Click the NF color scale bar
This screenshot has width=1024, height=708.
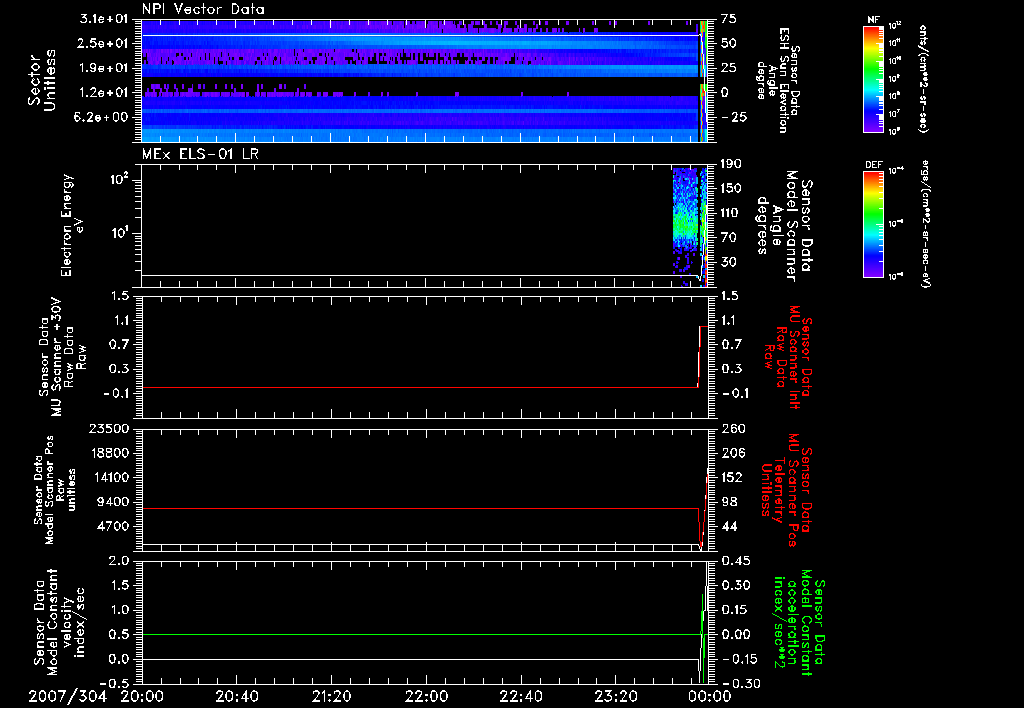(x=873, y=78)
